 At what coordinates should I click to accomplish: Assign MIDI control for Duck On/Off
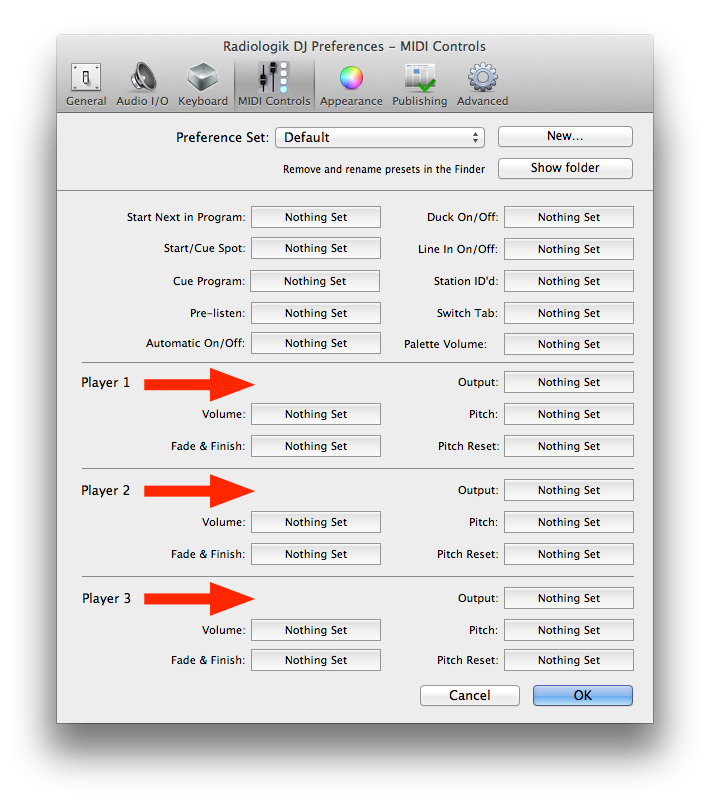coord(569,217)
